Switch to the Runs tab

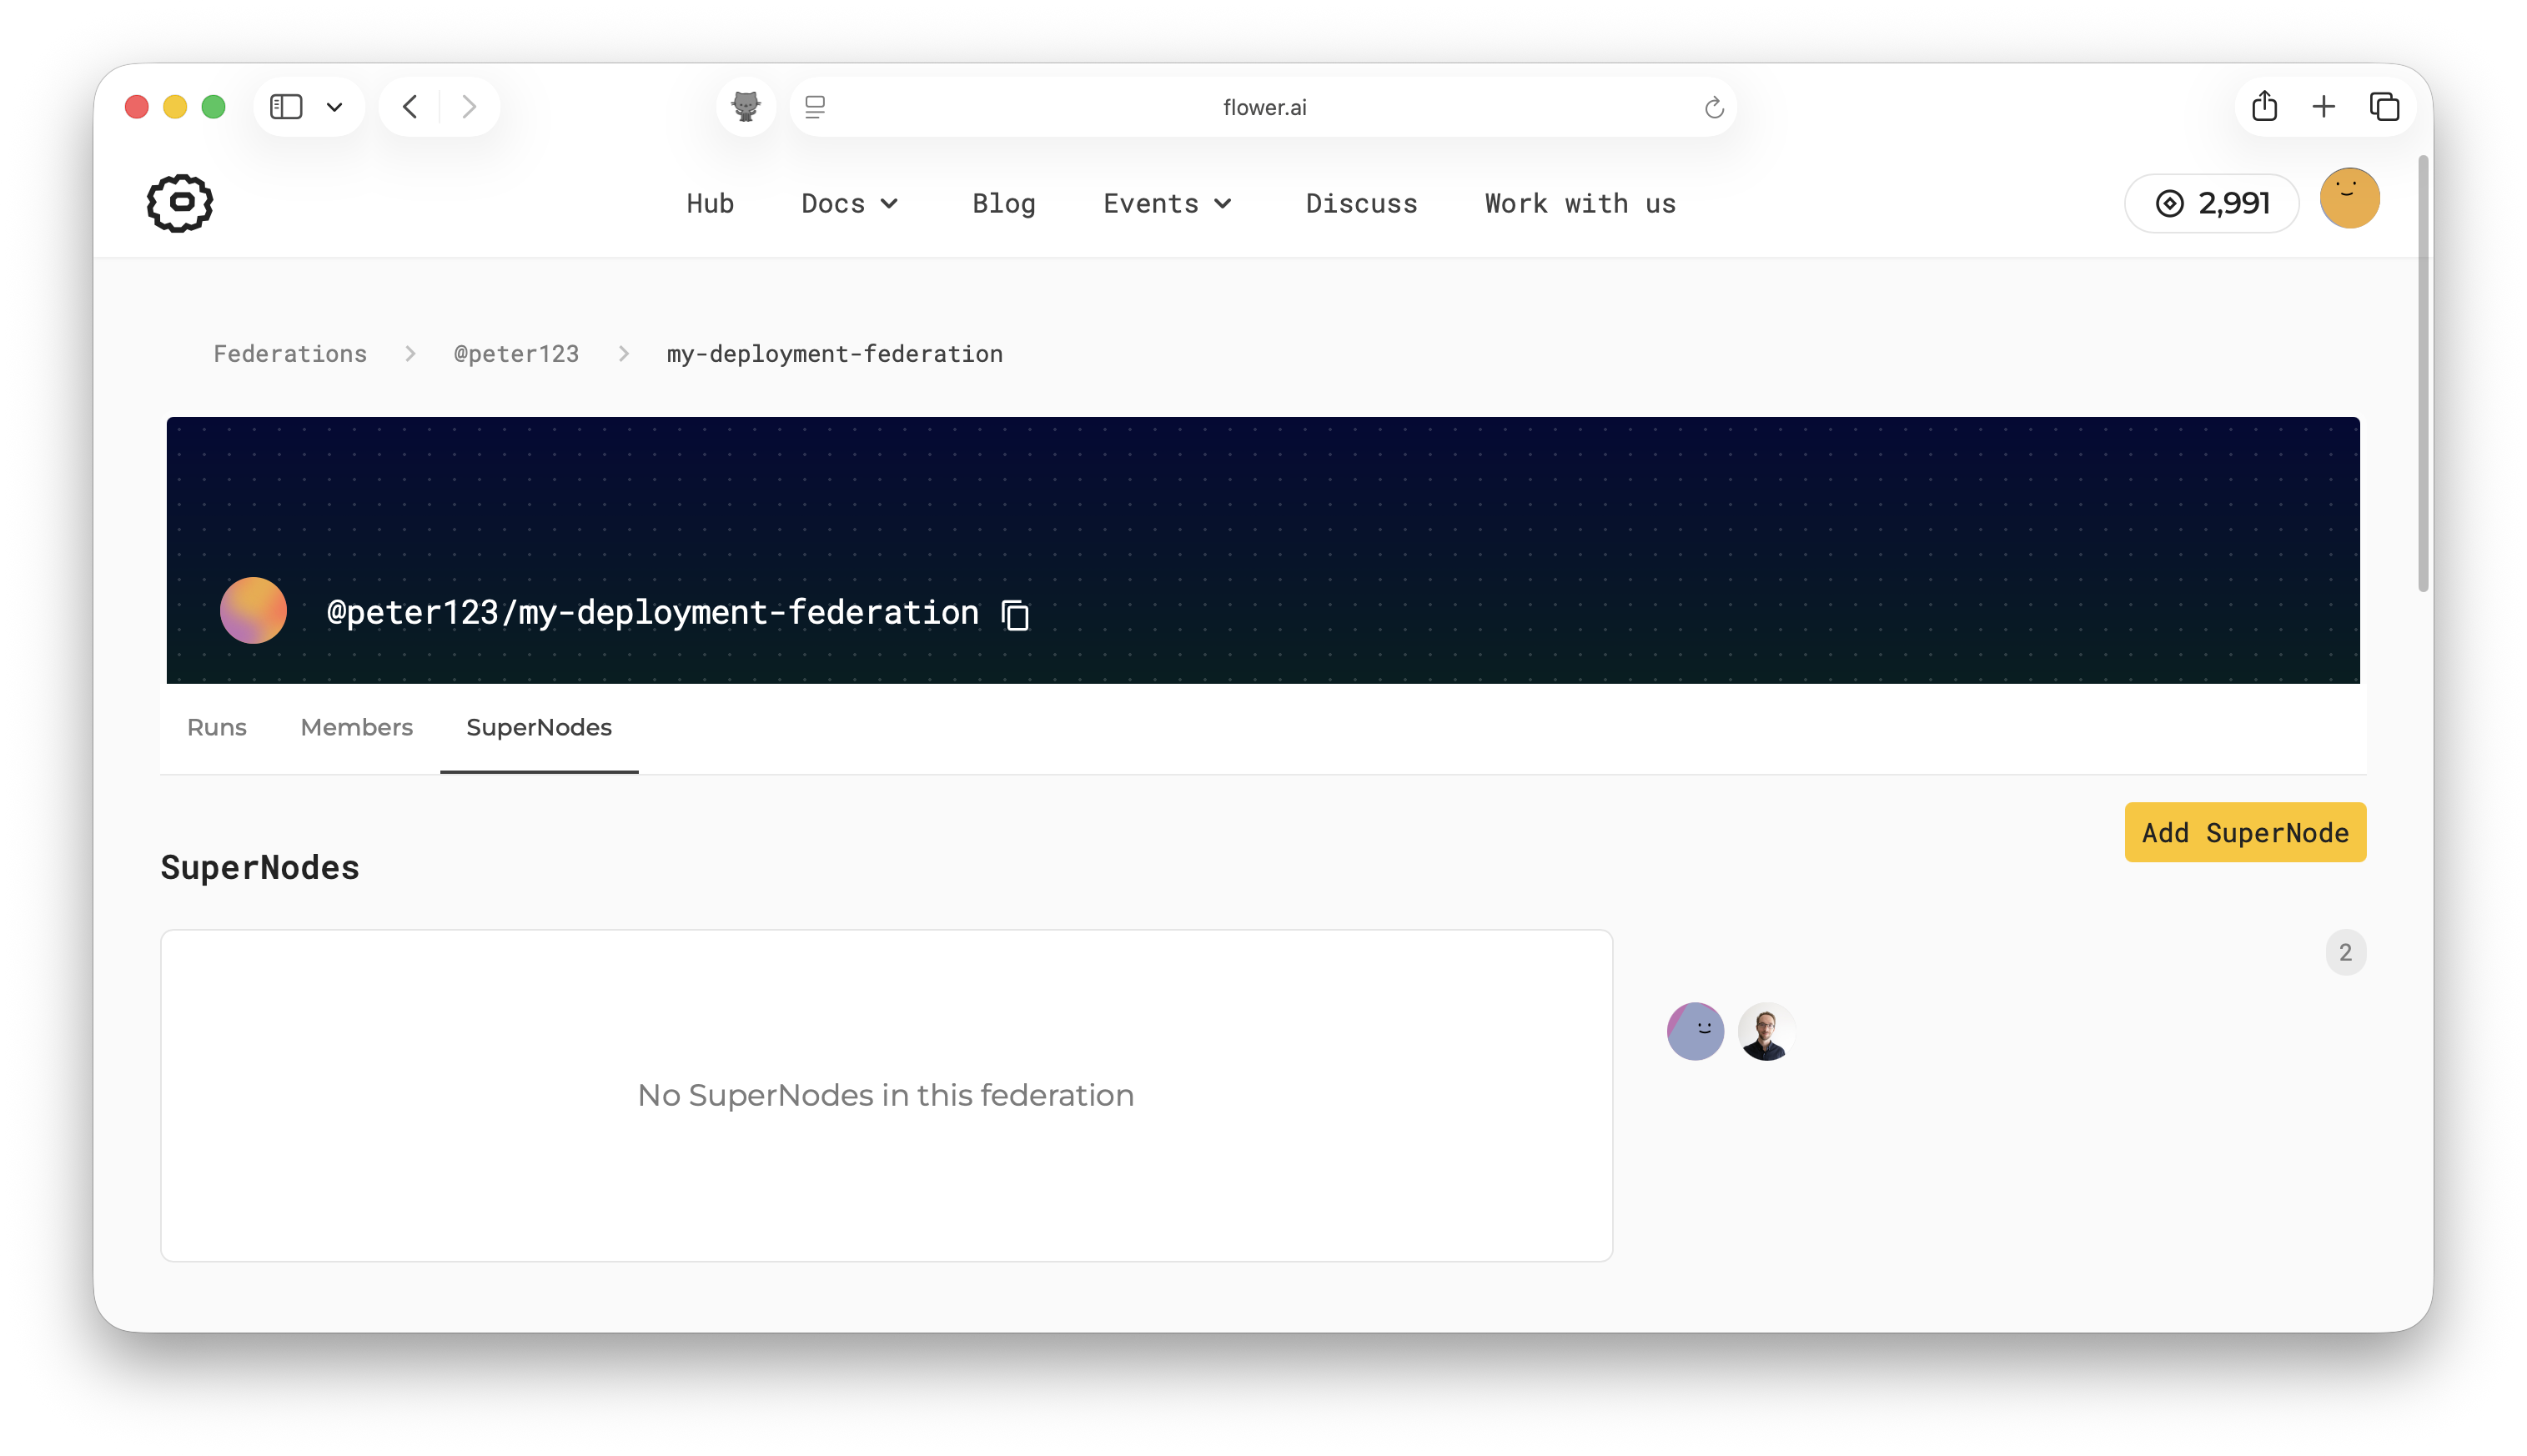(x=216, y=727)
